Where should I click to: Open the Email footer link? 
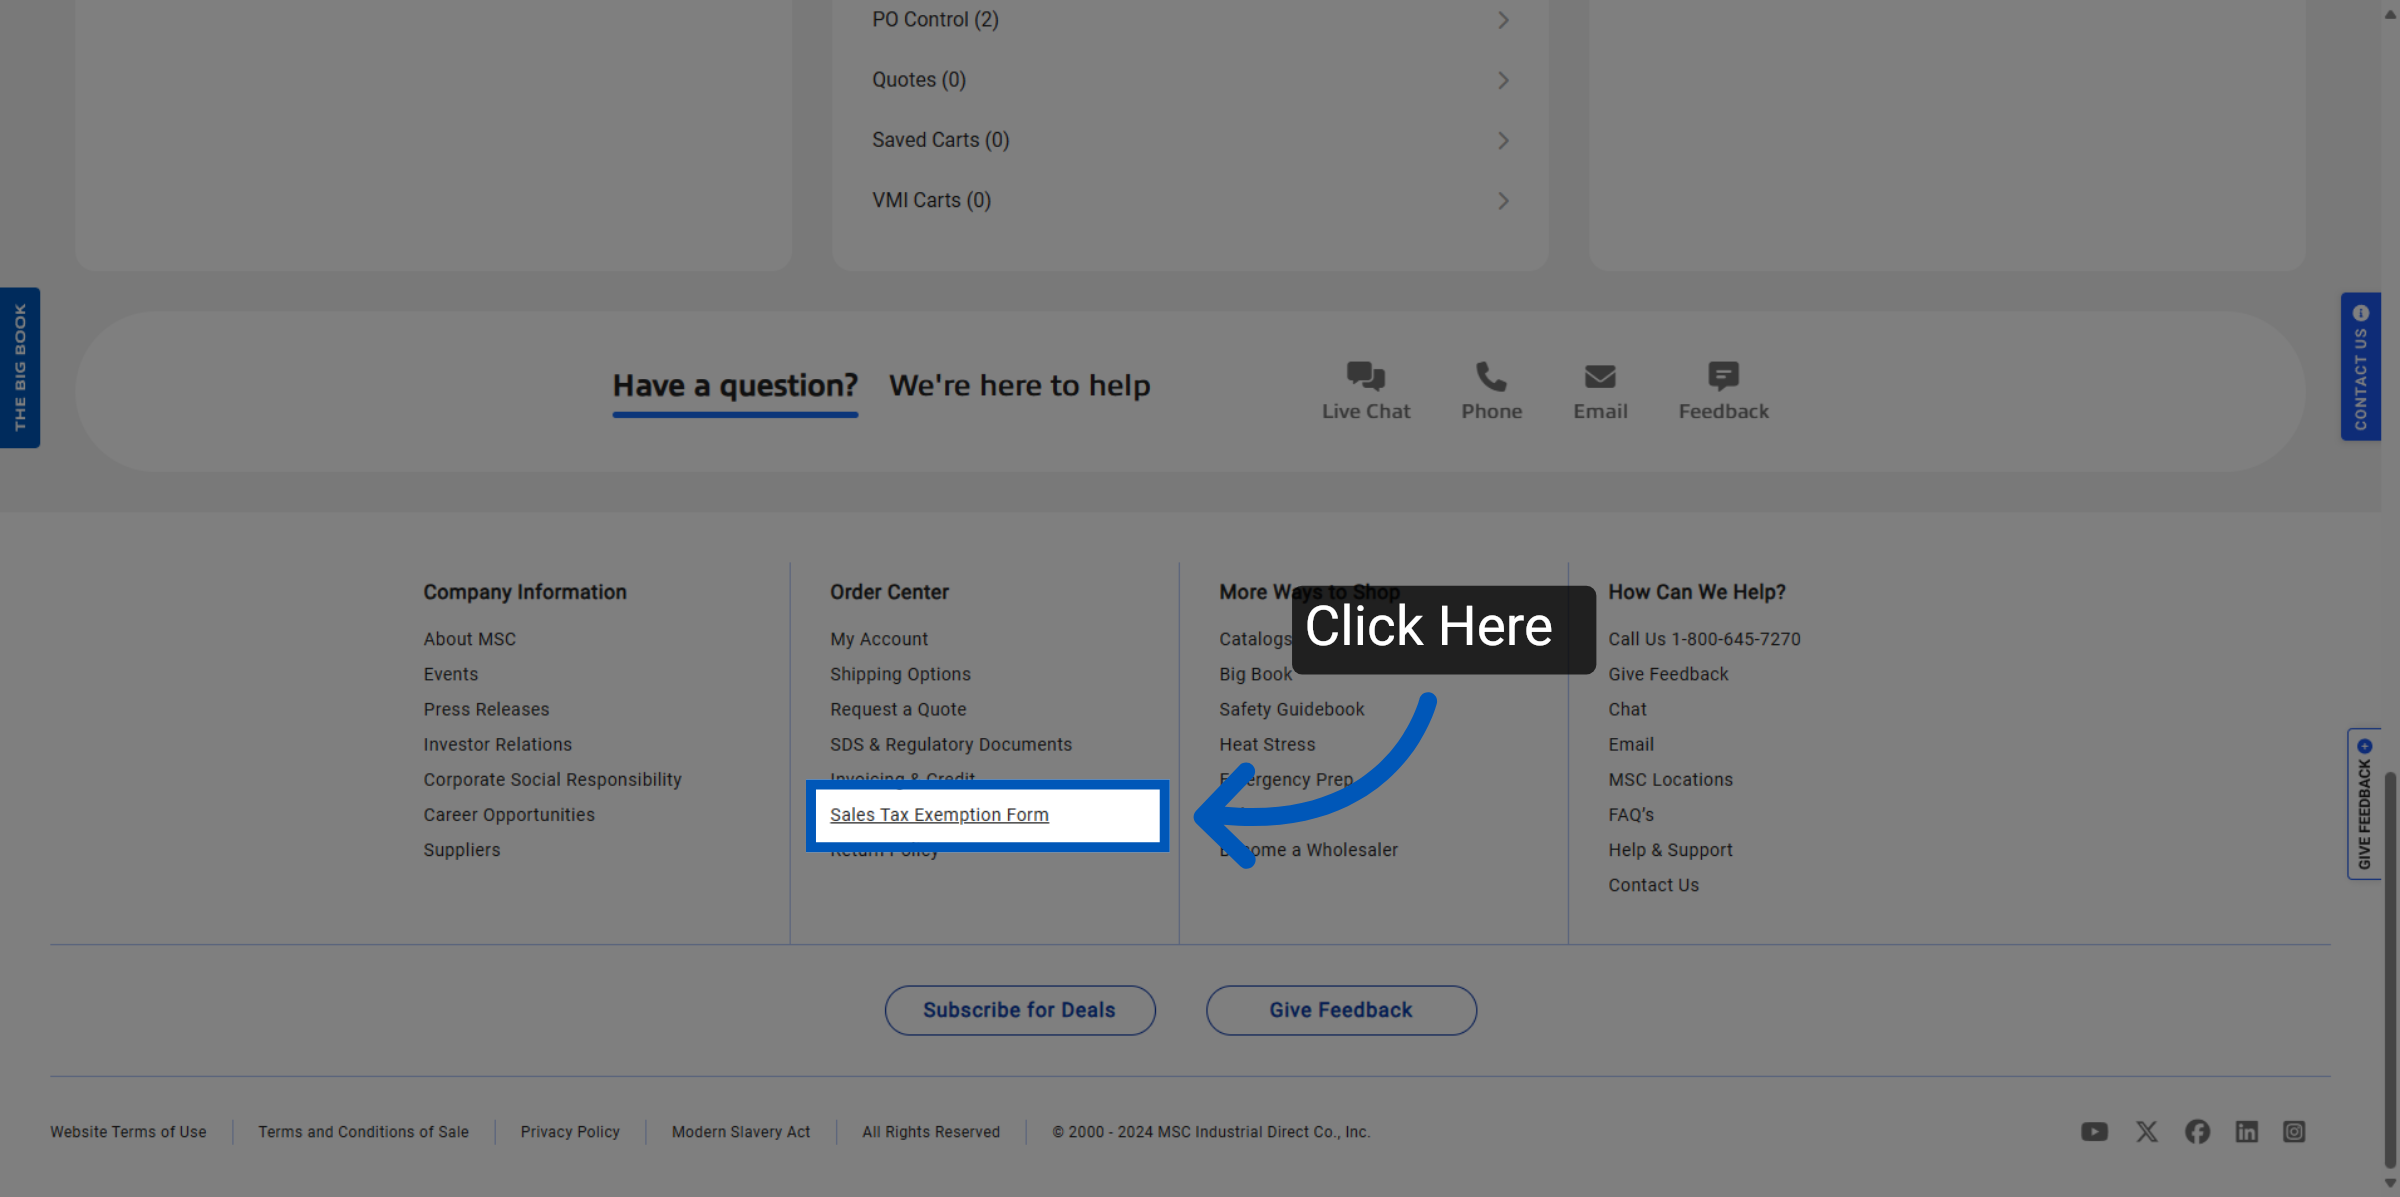(x=1631, y=744)
